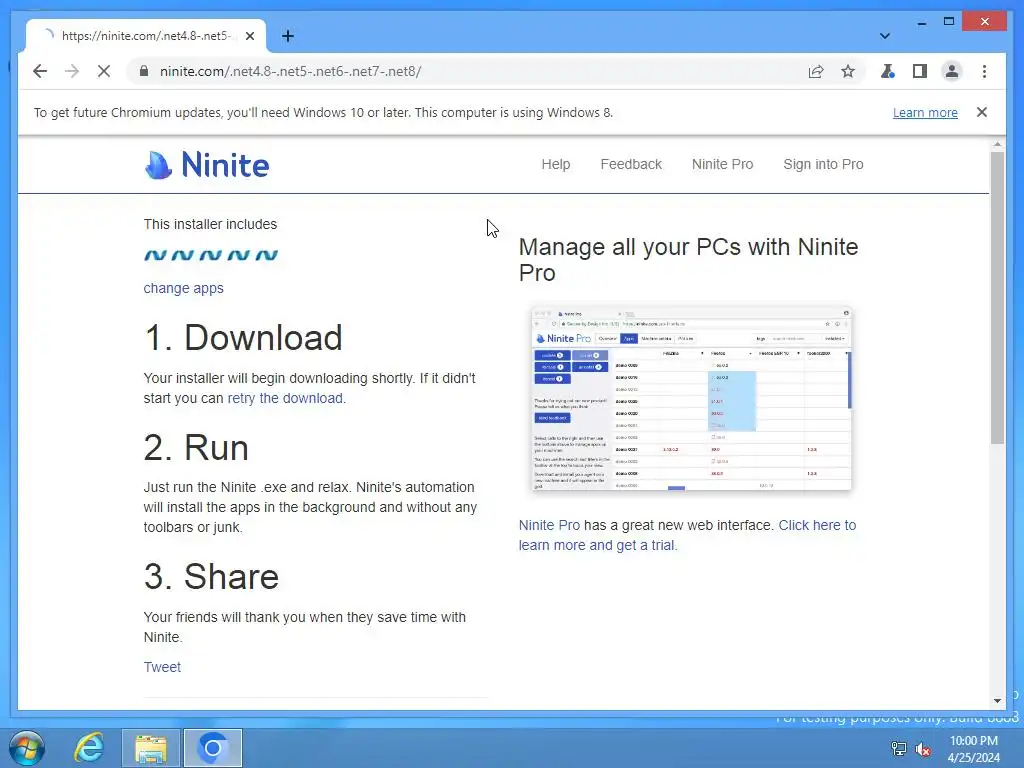Screen dimensions: 1024x768
Task: Dismiss the Chromium update infobar
Action: (982, 112)
